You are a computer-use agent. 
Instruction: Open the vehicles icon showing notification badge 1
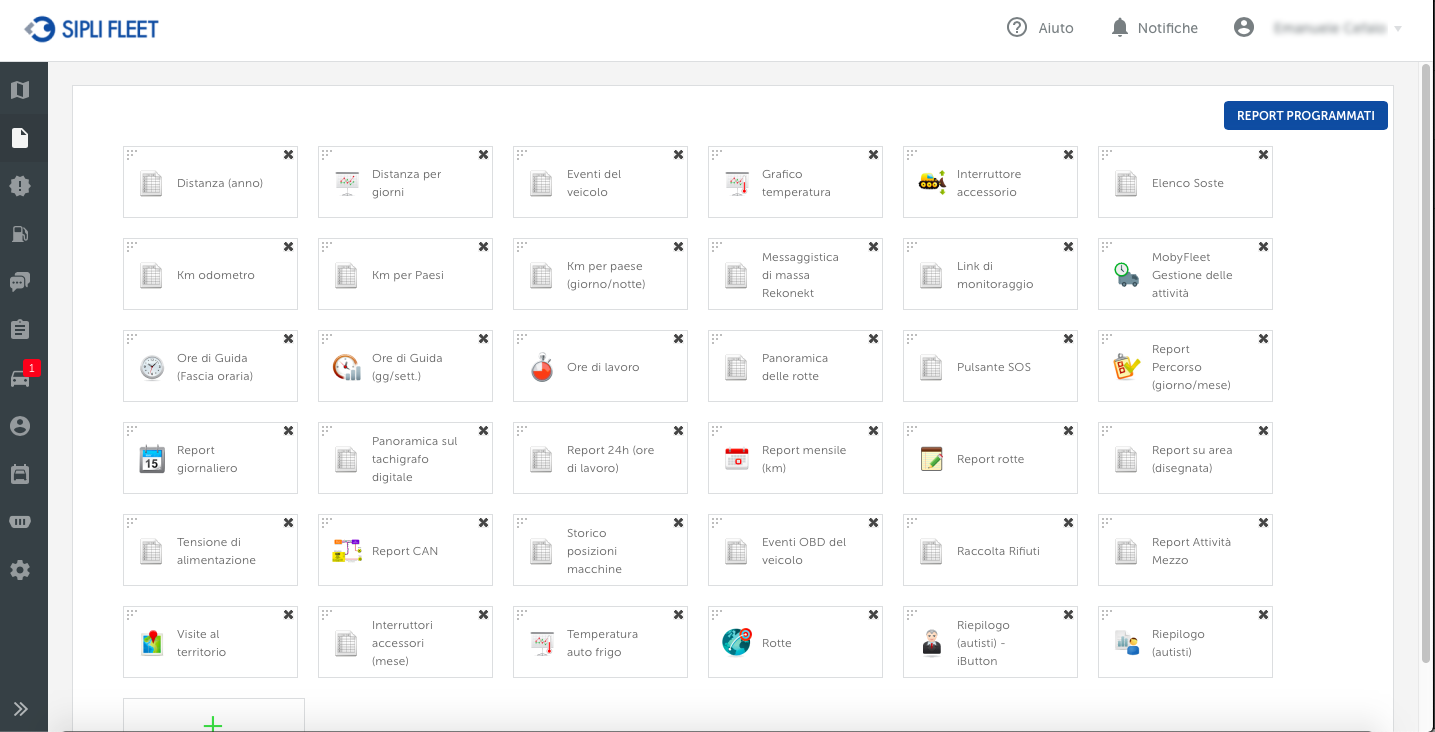point(22,377)
